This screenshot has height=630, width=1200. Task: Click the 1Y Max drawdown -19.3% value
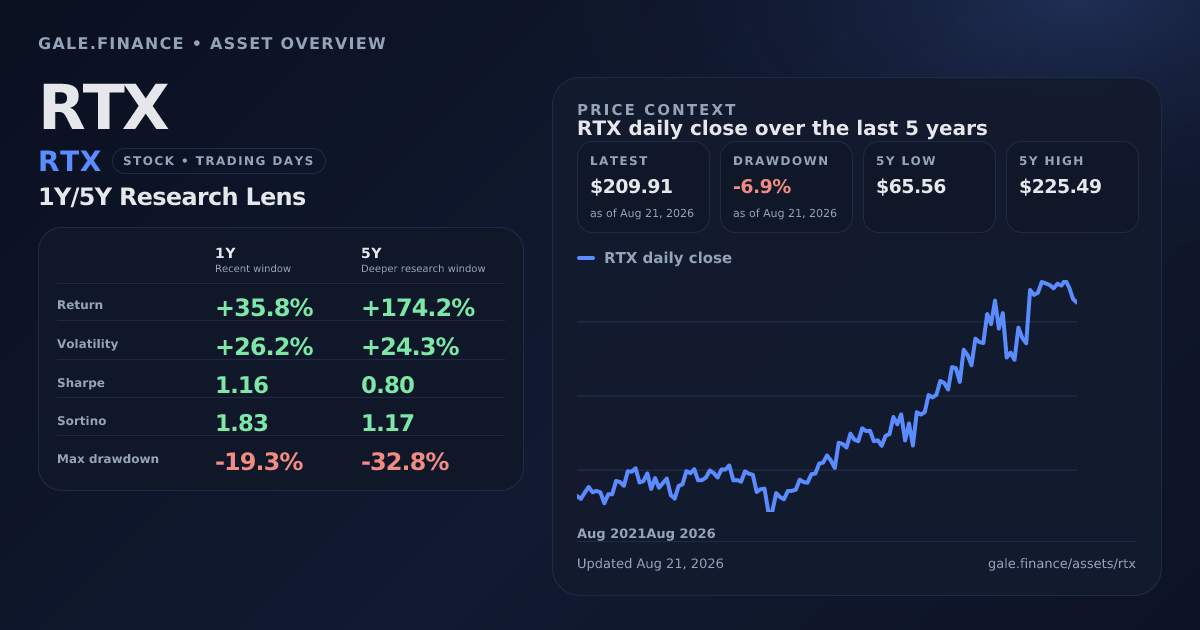click(x=259, y=462)
